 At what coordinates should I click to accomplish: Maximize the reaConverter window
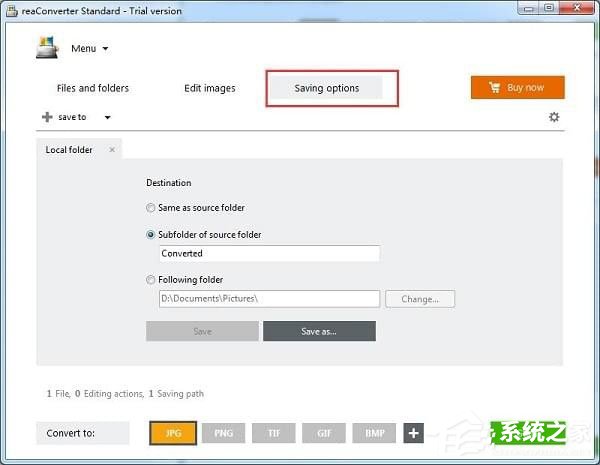click(549, 8)
